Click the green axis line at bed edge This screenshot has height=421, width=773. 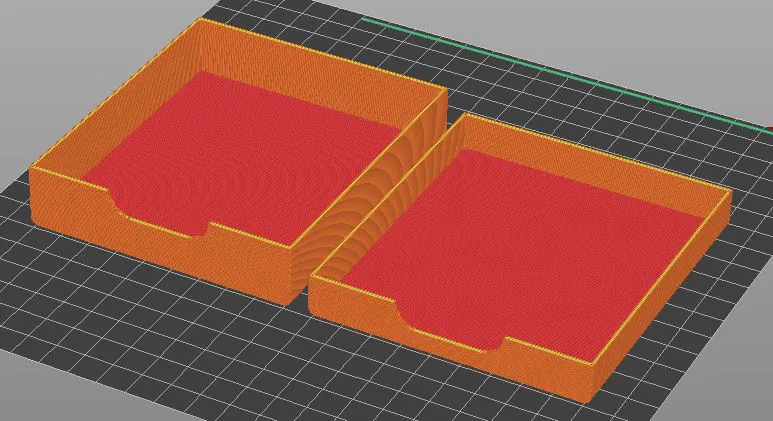(567, 75)
